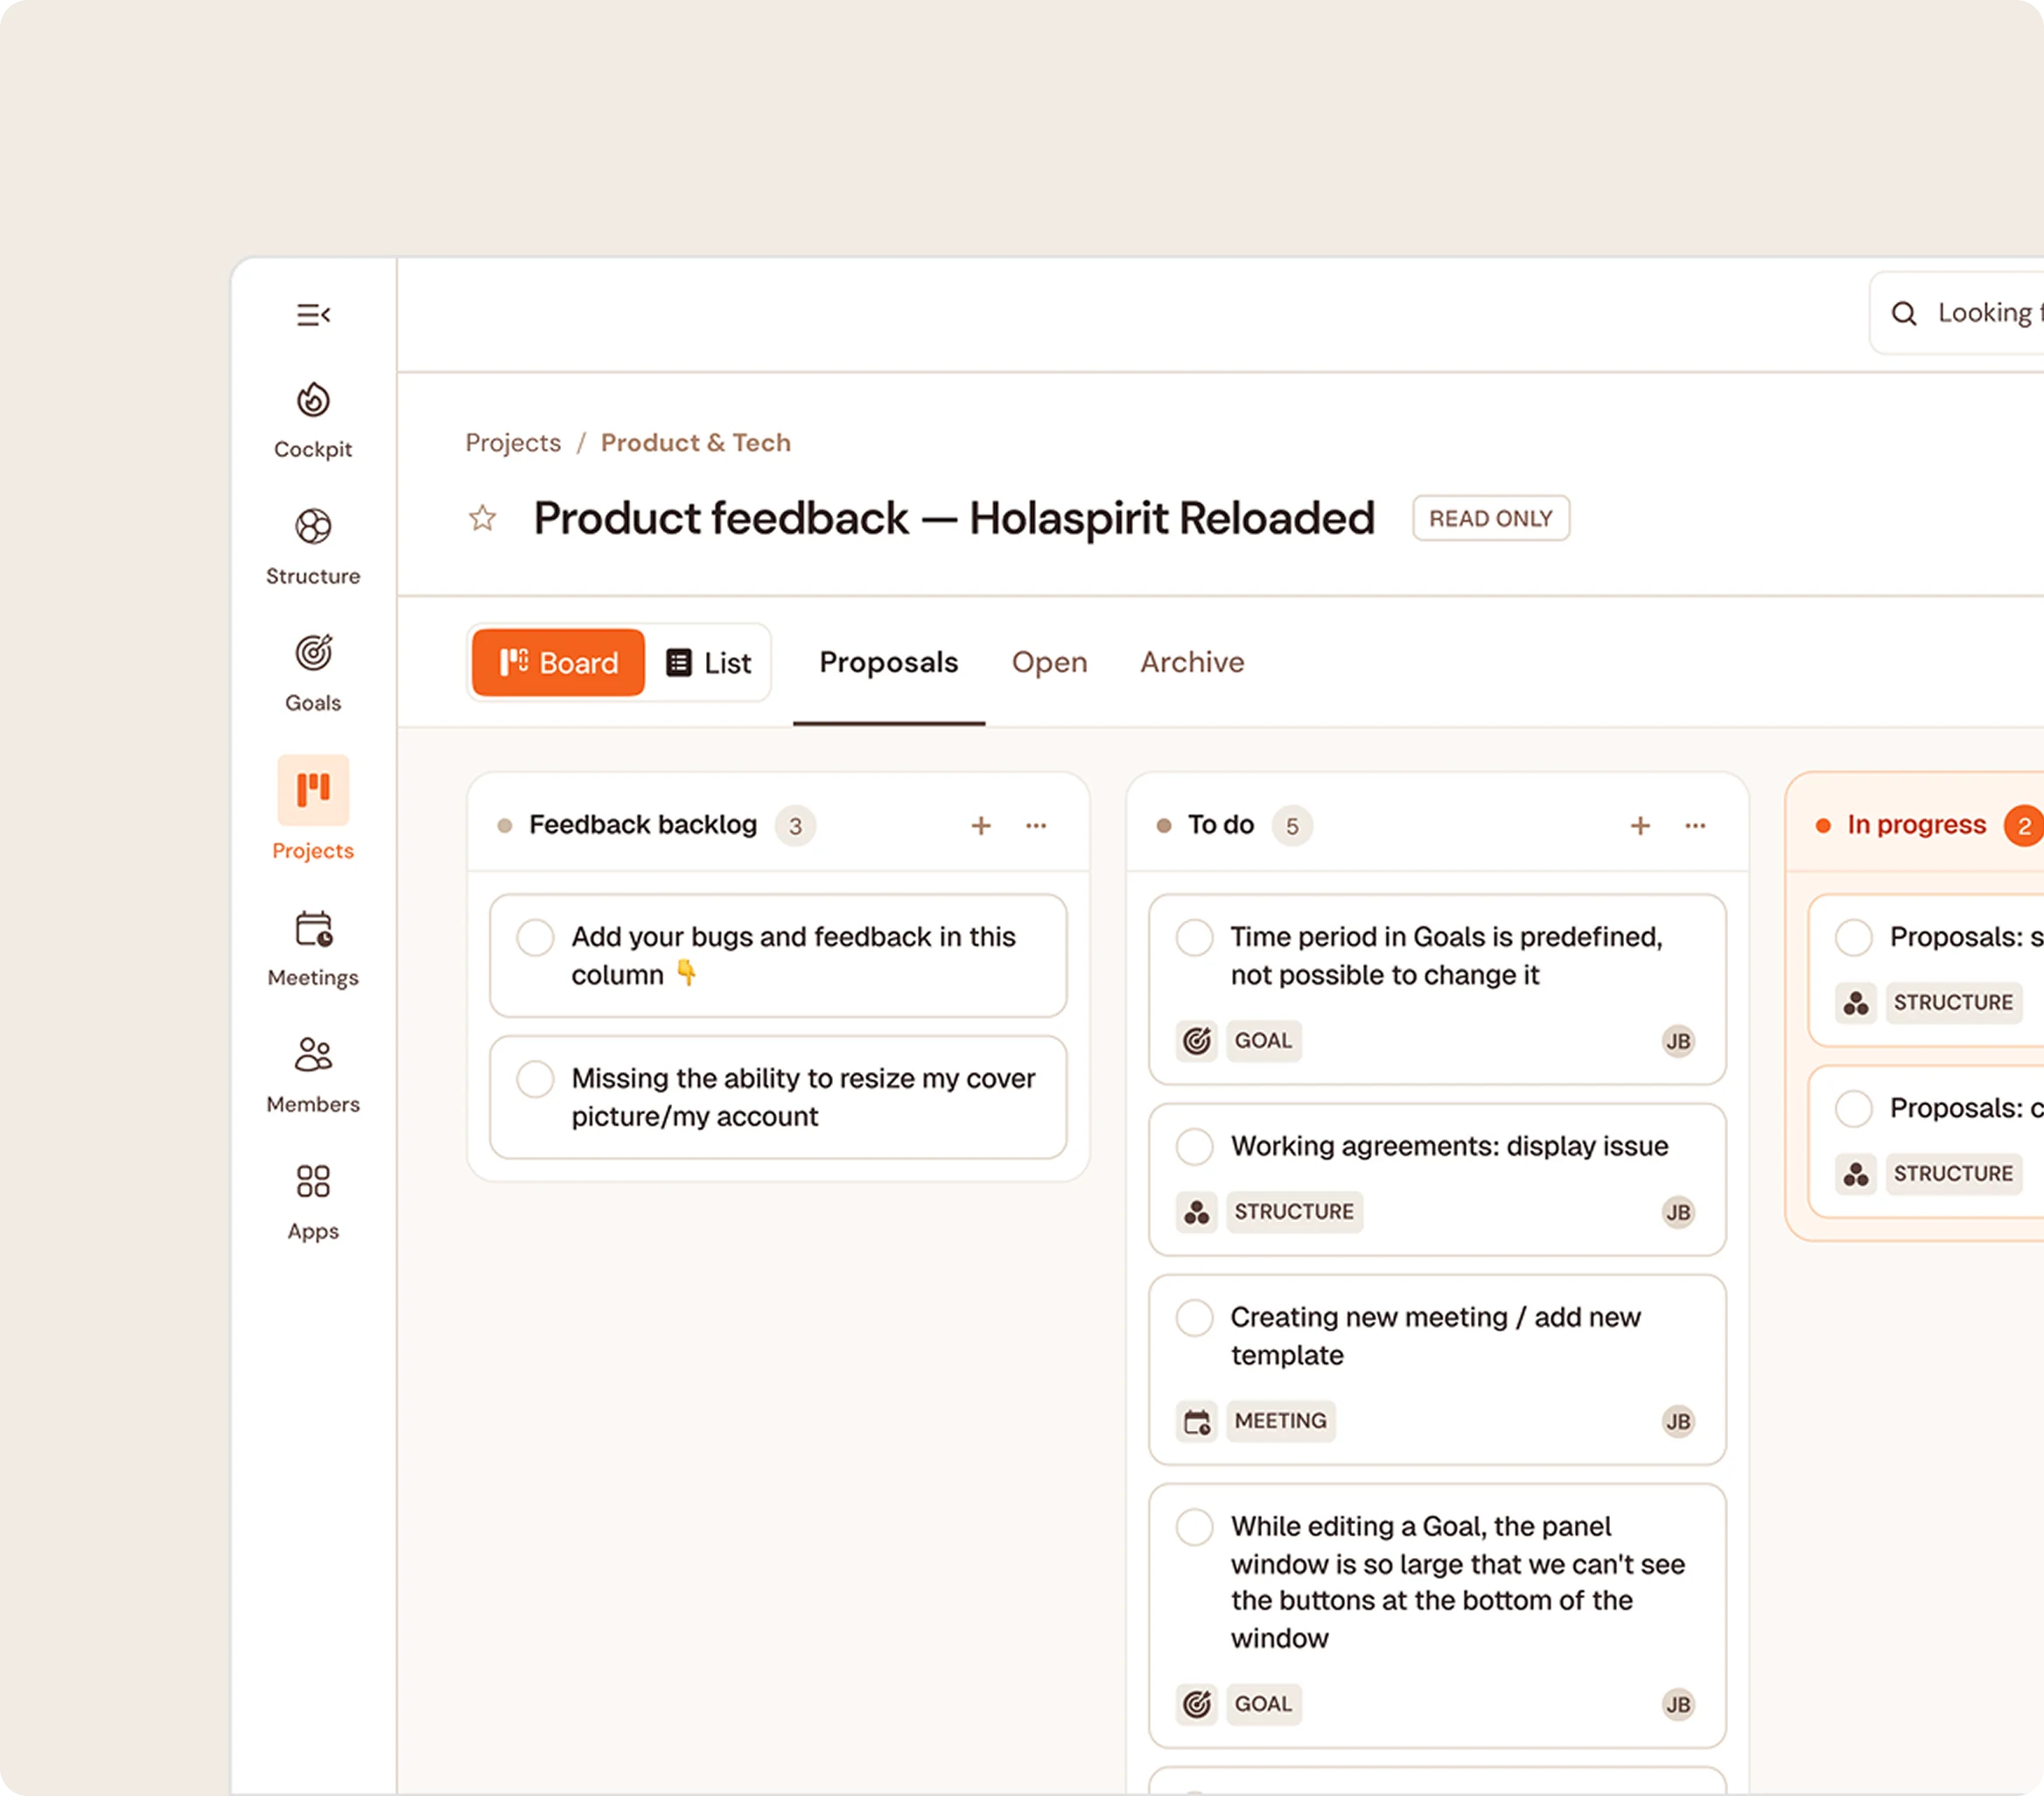Screen dimensions: 2044x1796
Task: Open the Meetings section
Action: click(x=313, y=949)
